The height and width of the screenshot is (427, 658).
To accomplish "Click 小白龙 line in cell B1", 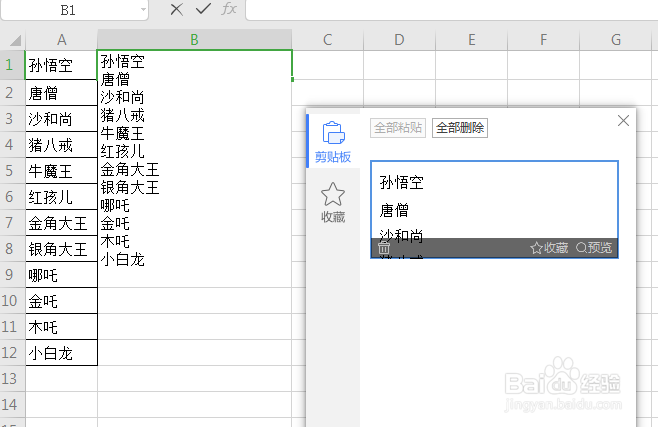I will click(x=123, y=260).
